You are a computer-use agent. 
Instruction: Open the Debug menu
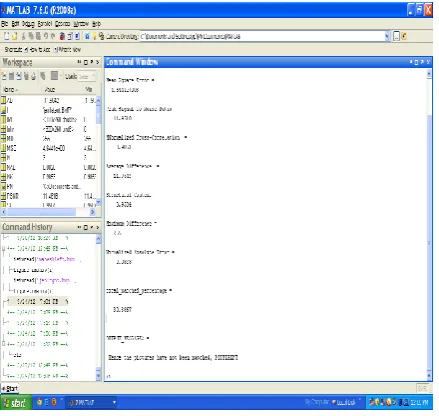pyautogui.click(x=28, y=24)
